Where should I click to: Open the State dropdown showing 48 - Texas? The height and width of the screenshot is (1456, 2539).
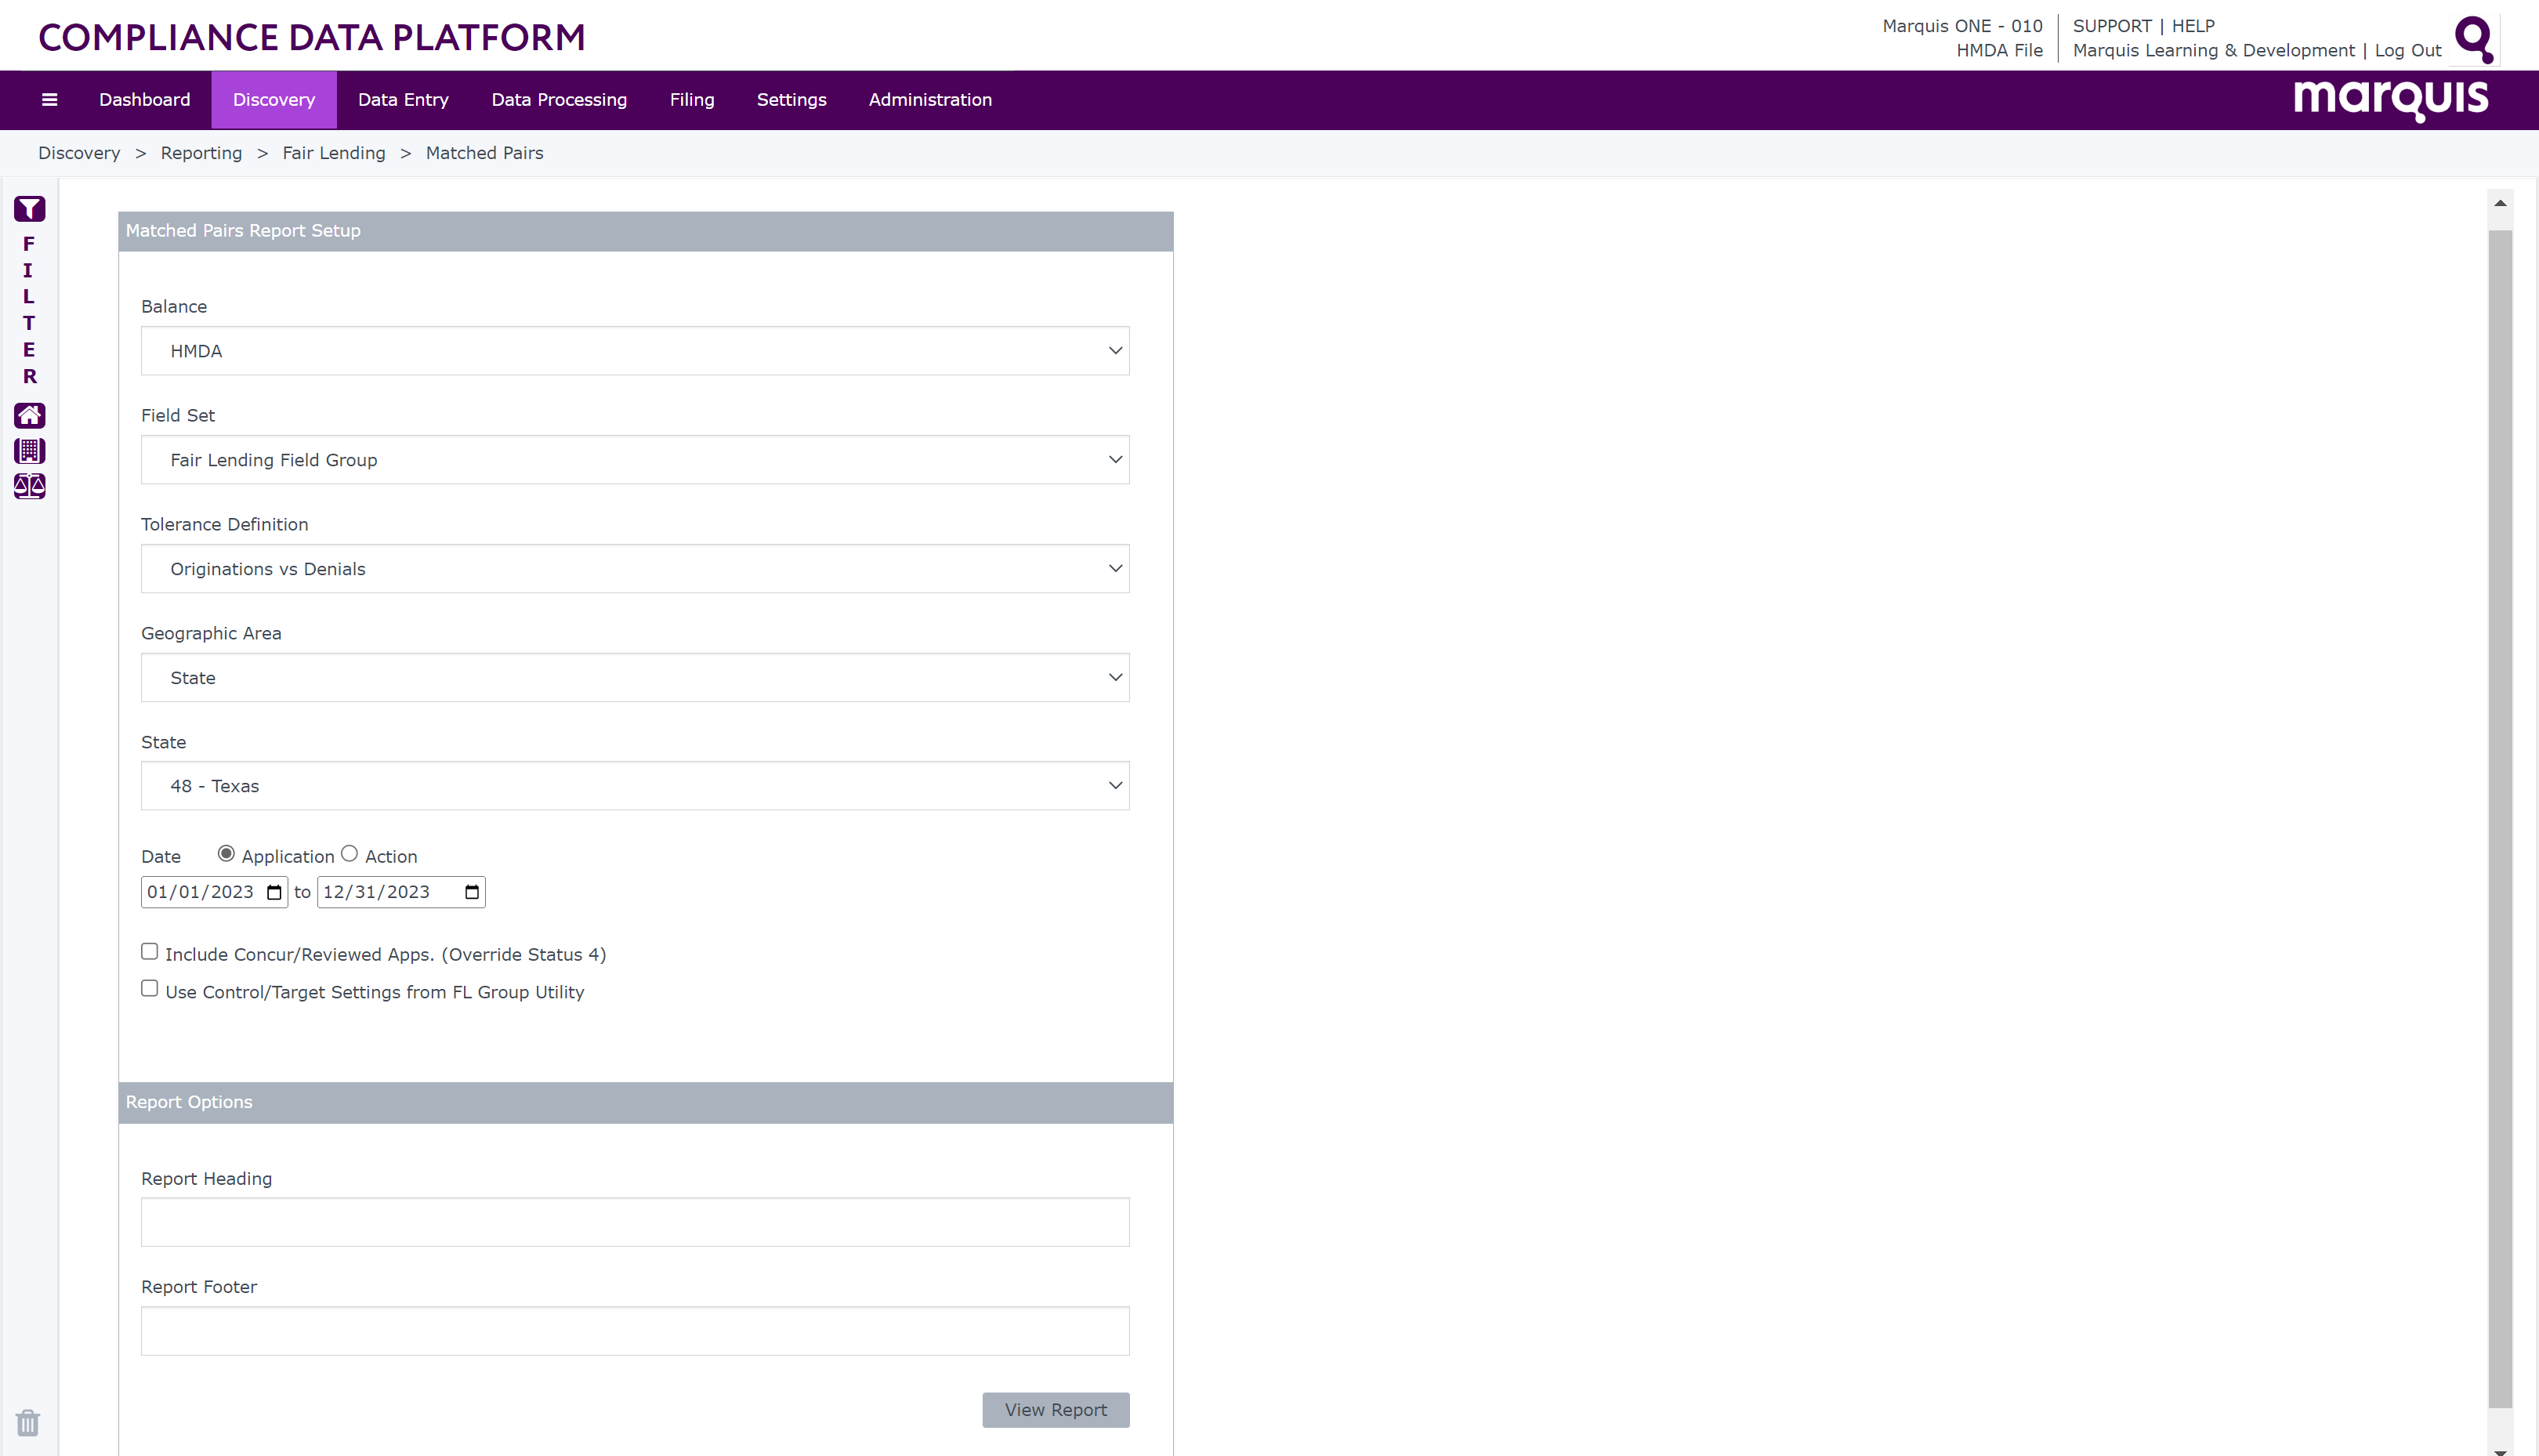pyautogui.click(x=635, y=786)
